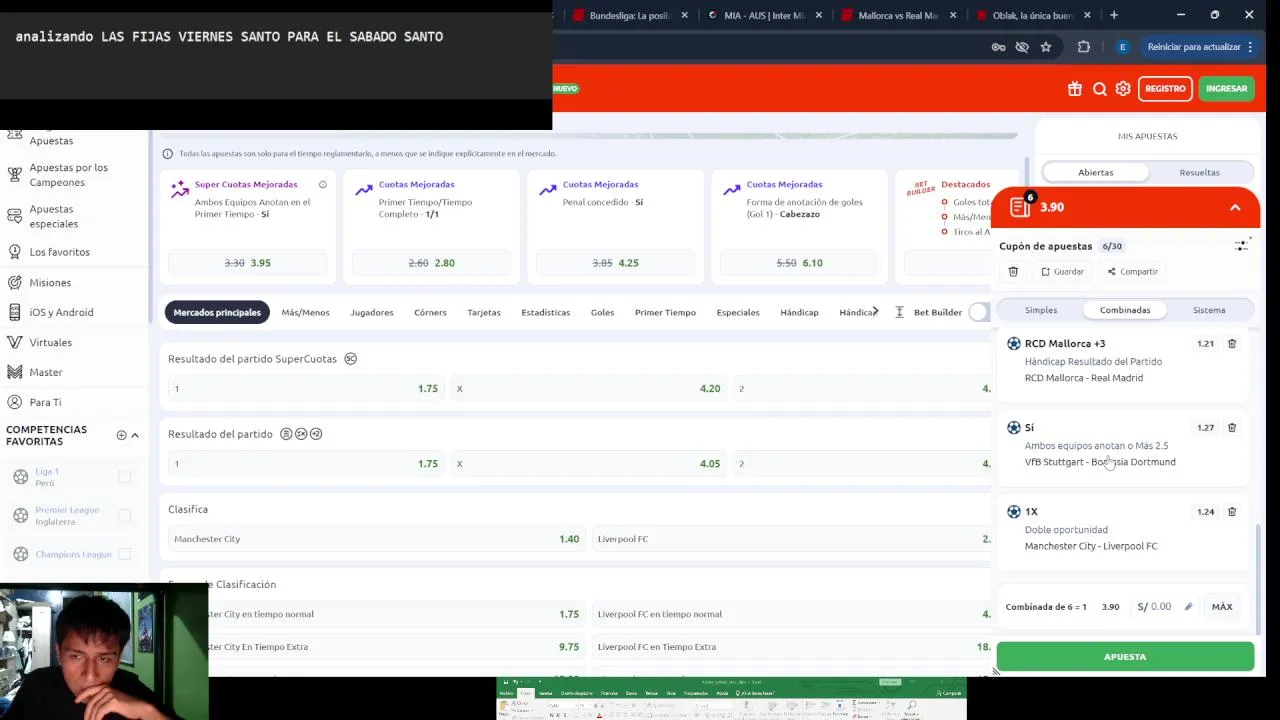
Task: Place bet with green APUESTA button
Action: [1125, 657]
